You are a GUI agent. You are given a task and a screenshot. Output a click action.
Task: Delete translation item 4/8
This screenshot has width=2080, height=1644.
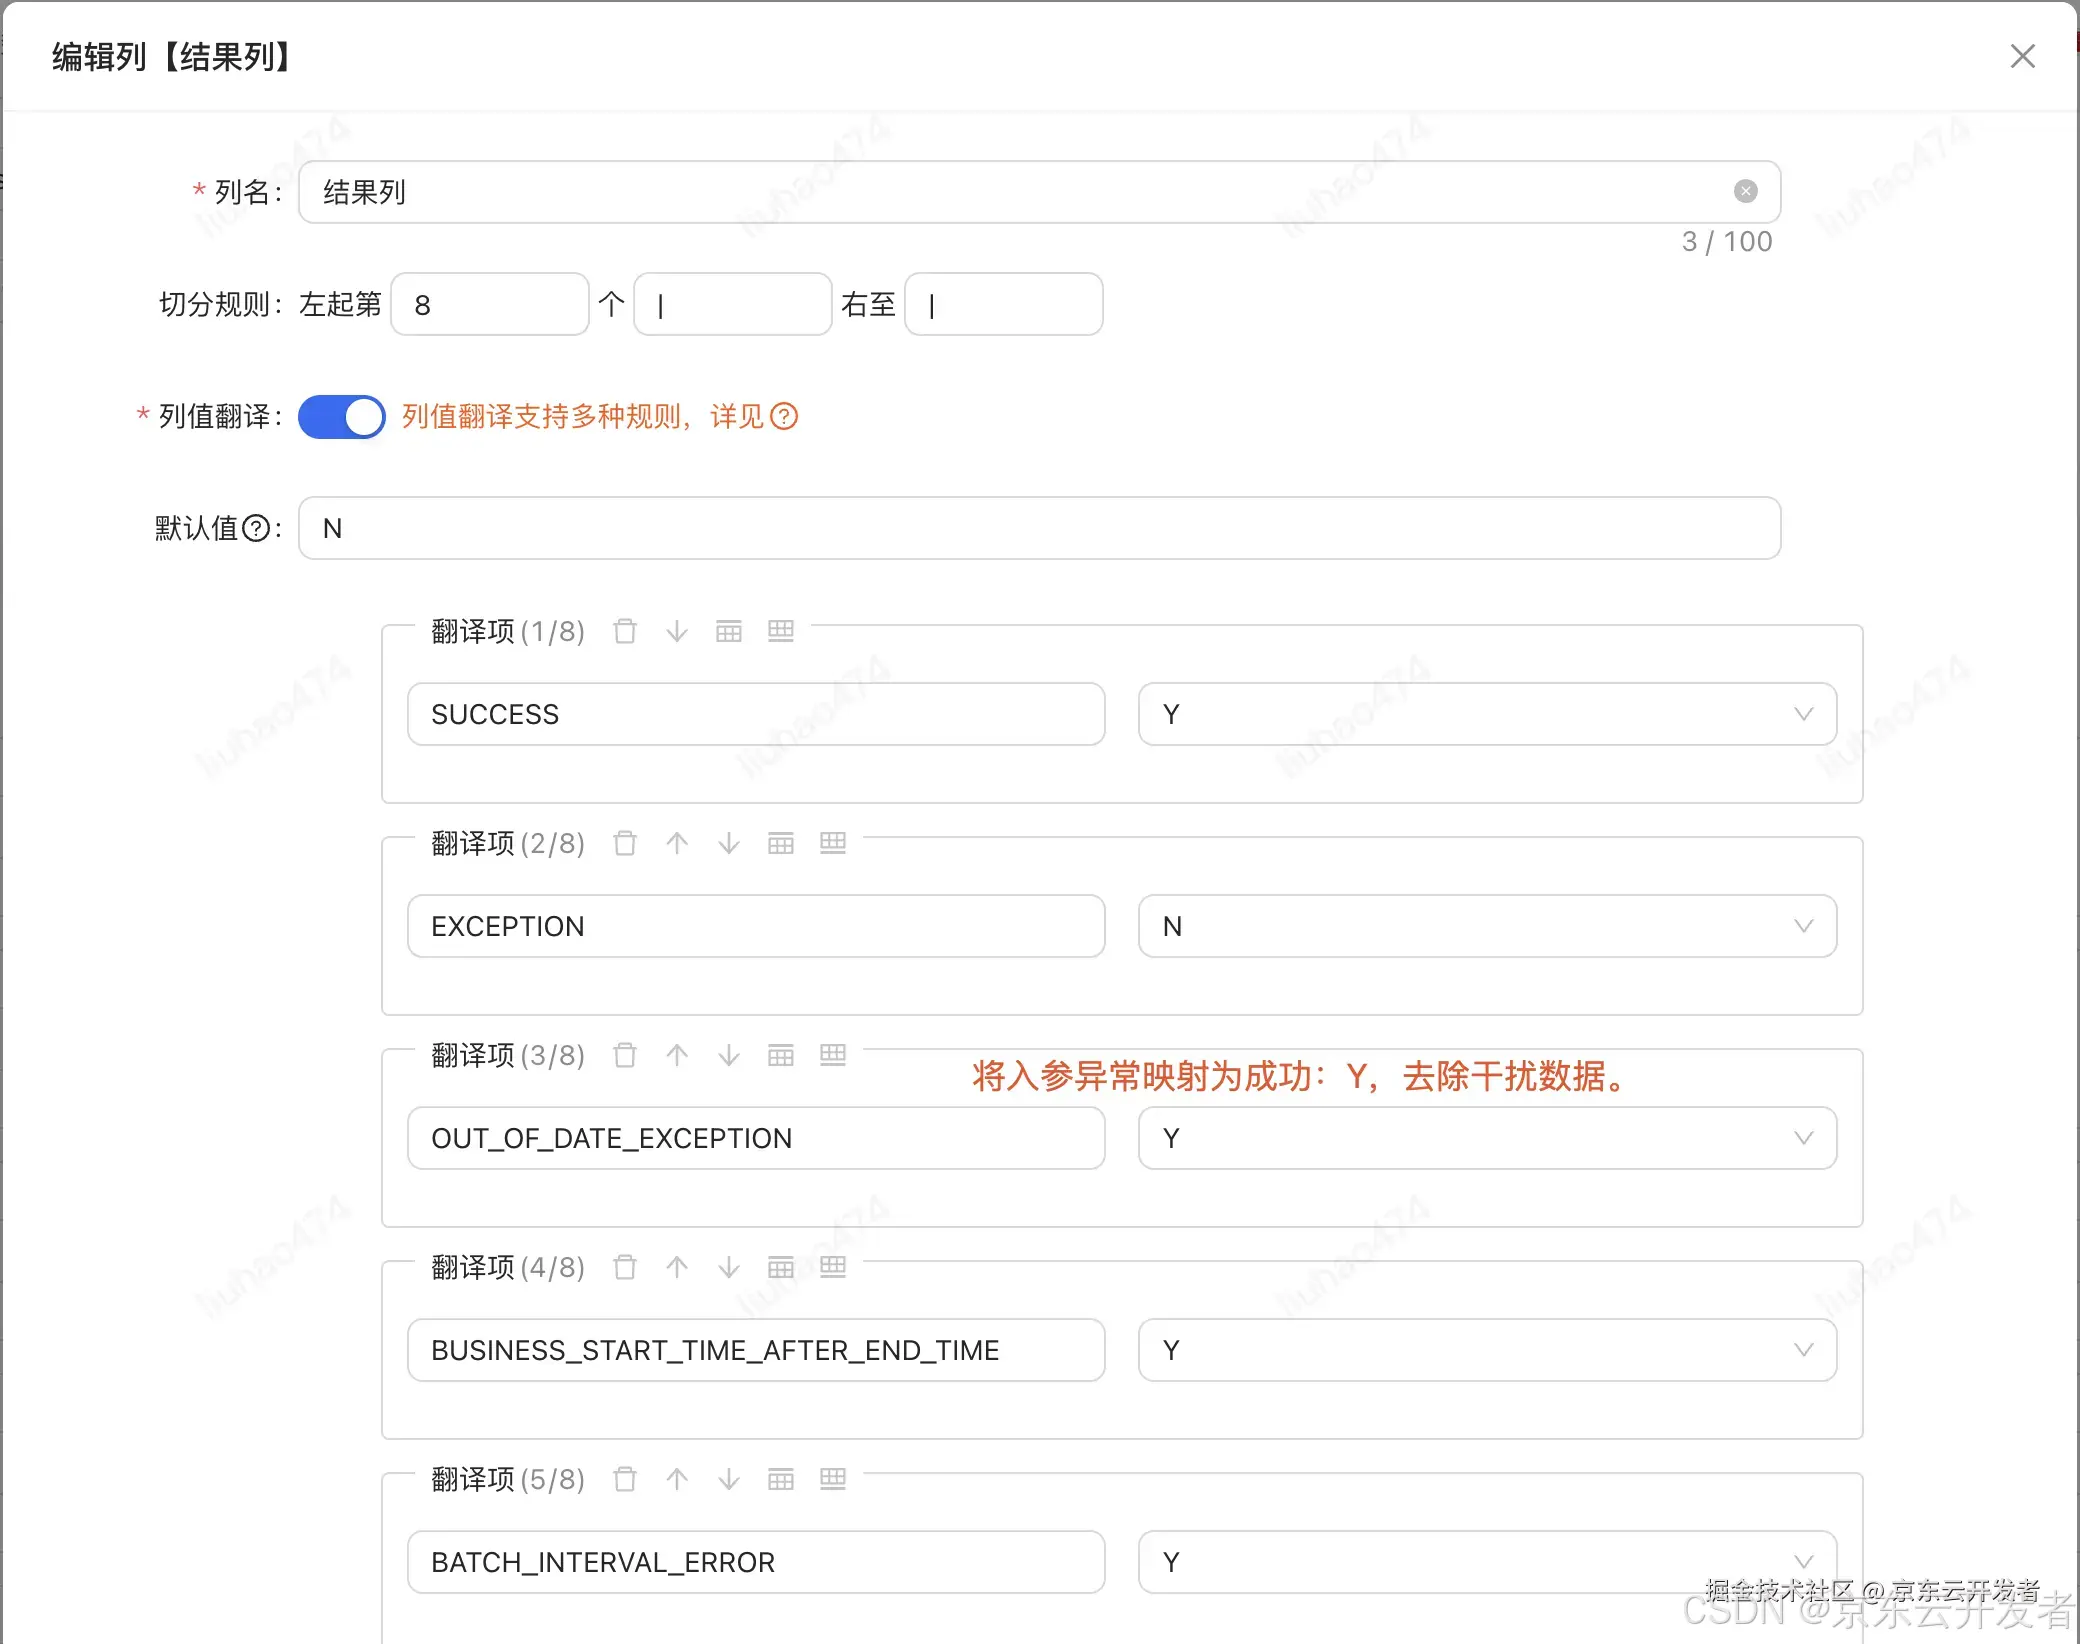point(625,1267)
